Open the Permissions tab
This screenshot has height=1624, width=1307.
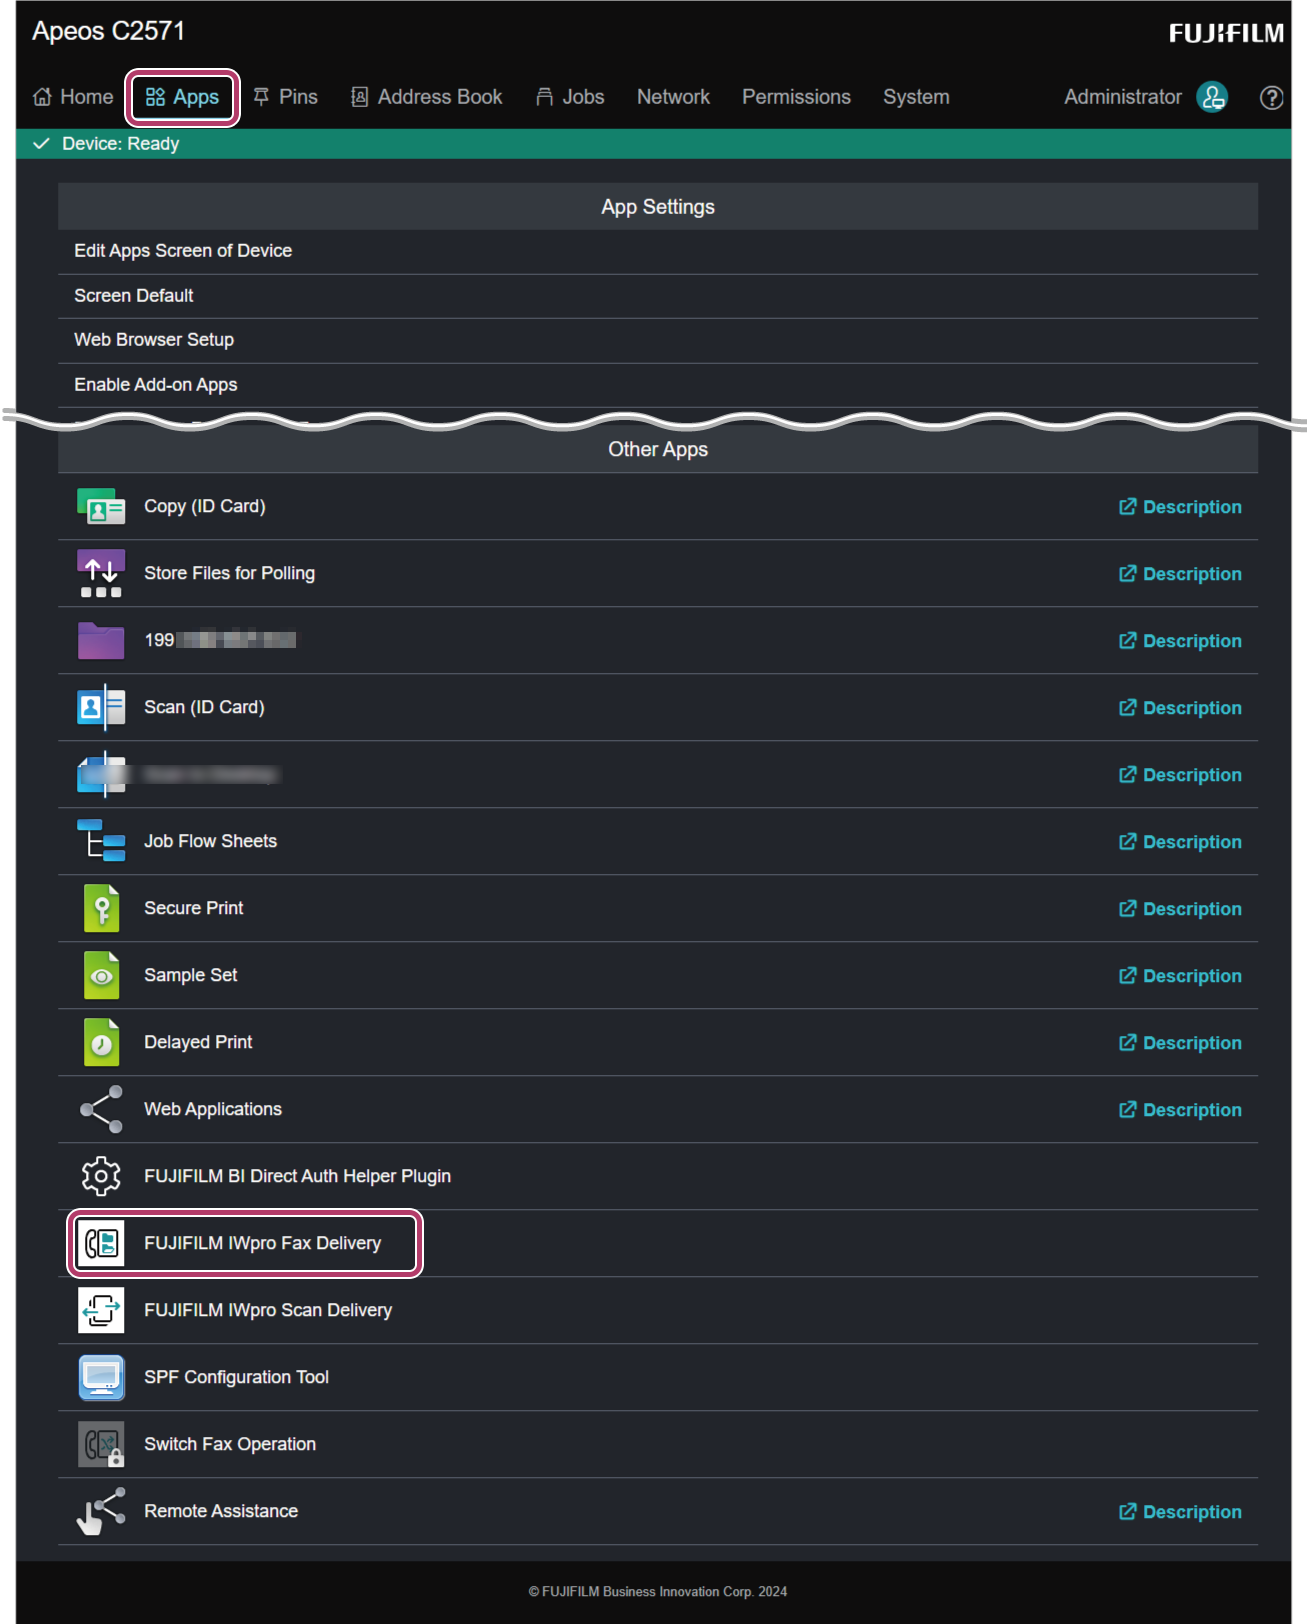(796, 97)
